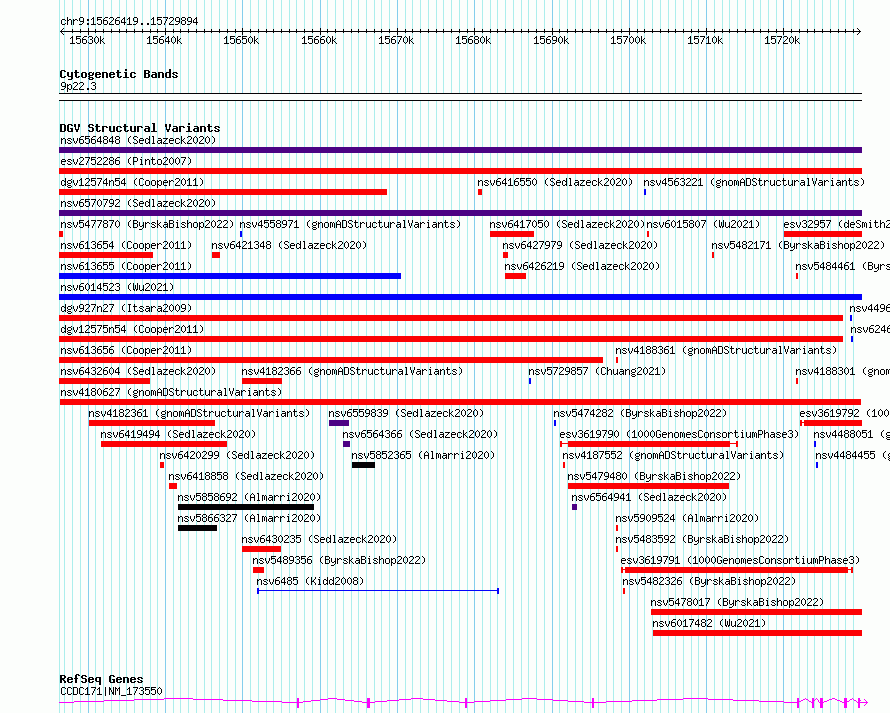Click the 15680k ruler position

tap(473, 40)
